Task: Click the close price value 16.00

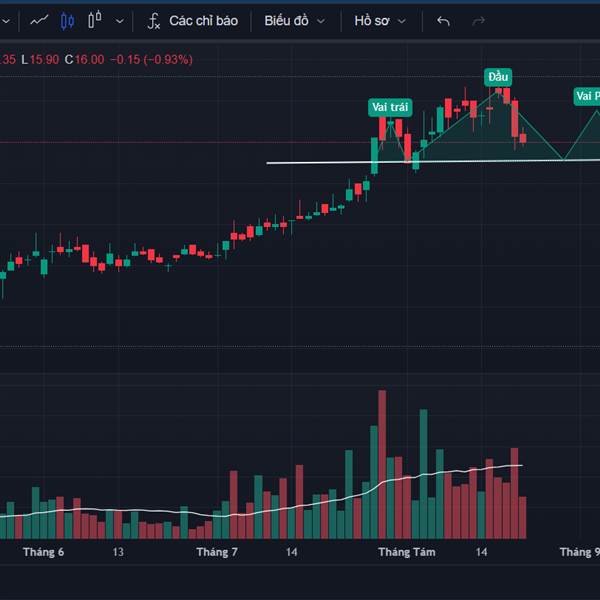Action: (x=90, y=60)
